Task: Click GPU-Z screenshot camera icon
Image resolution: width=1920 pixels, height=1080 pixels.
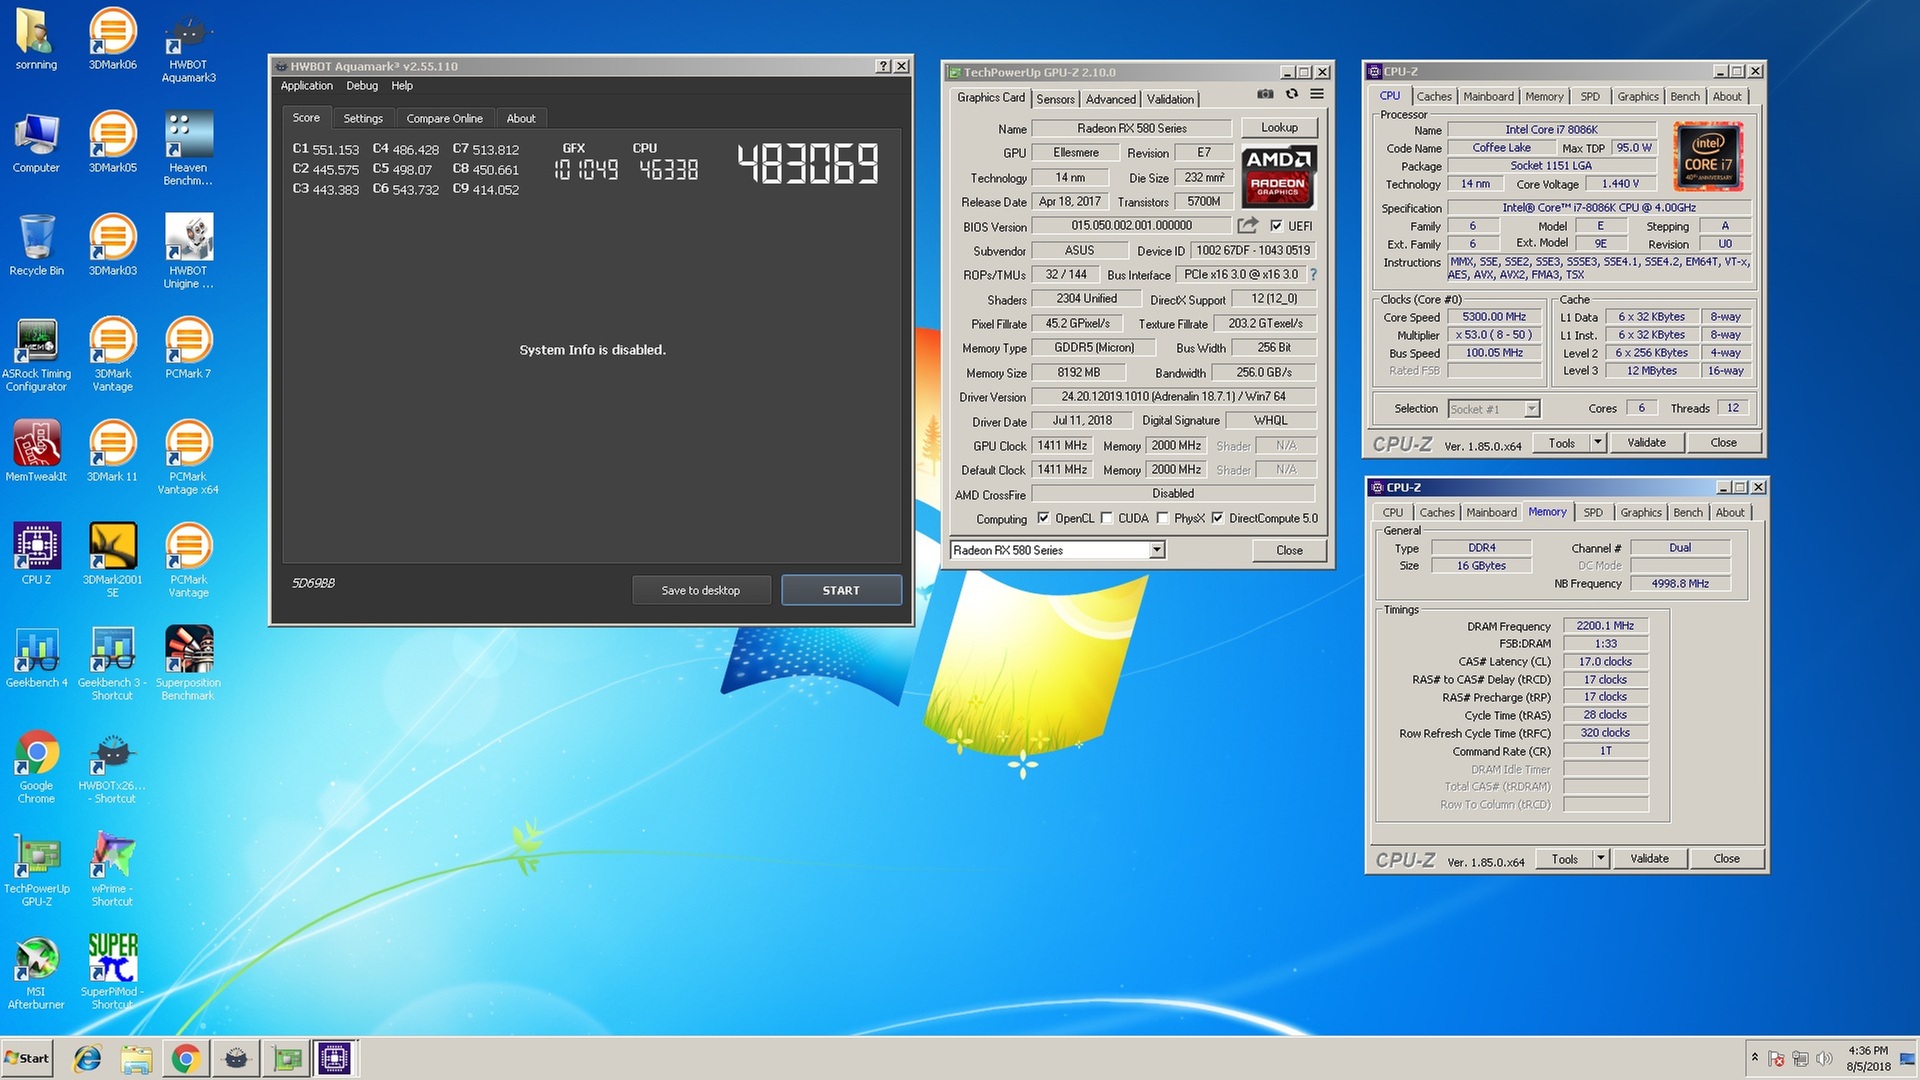Action: (1265, 94)
